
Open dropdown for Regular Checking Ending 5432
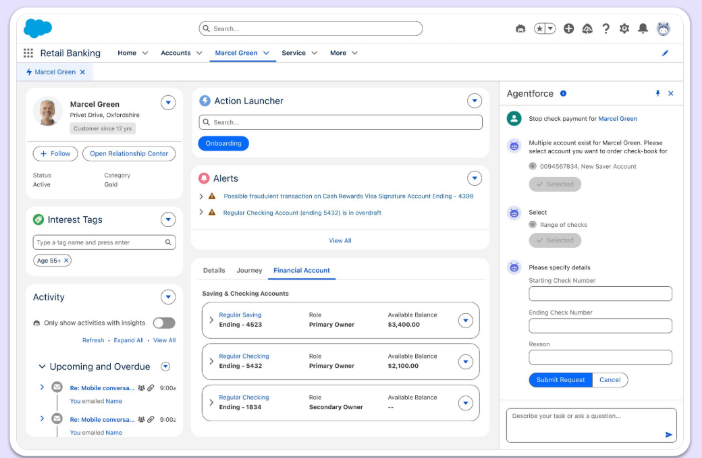[466, 361]
